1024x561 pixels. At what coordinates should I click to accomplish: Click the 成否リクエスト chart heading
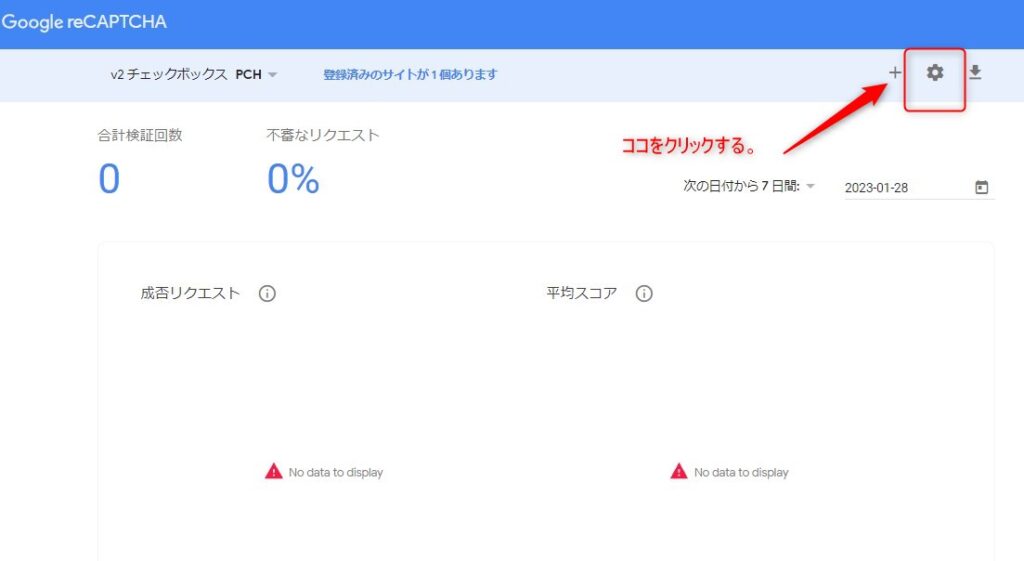point(190,293)
